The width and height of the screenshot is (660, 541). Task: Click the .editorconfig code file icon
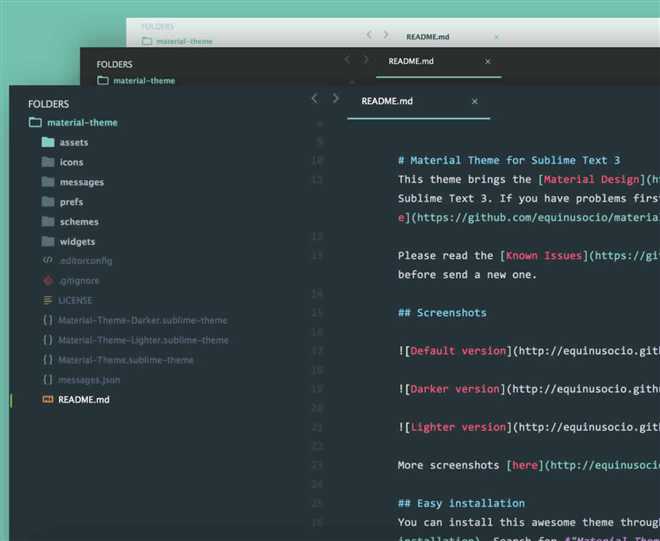48,260
